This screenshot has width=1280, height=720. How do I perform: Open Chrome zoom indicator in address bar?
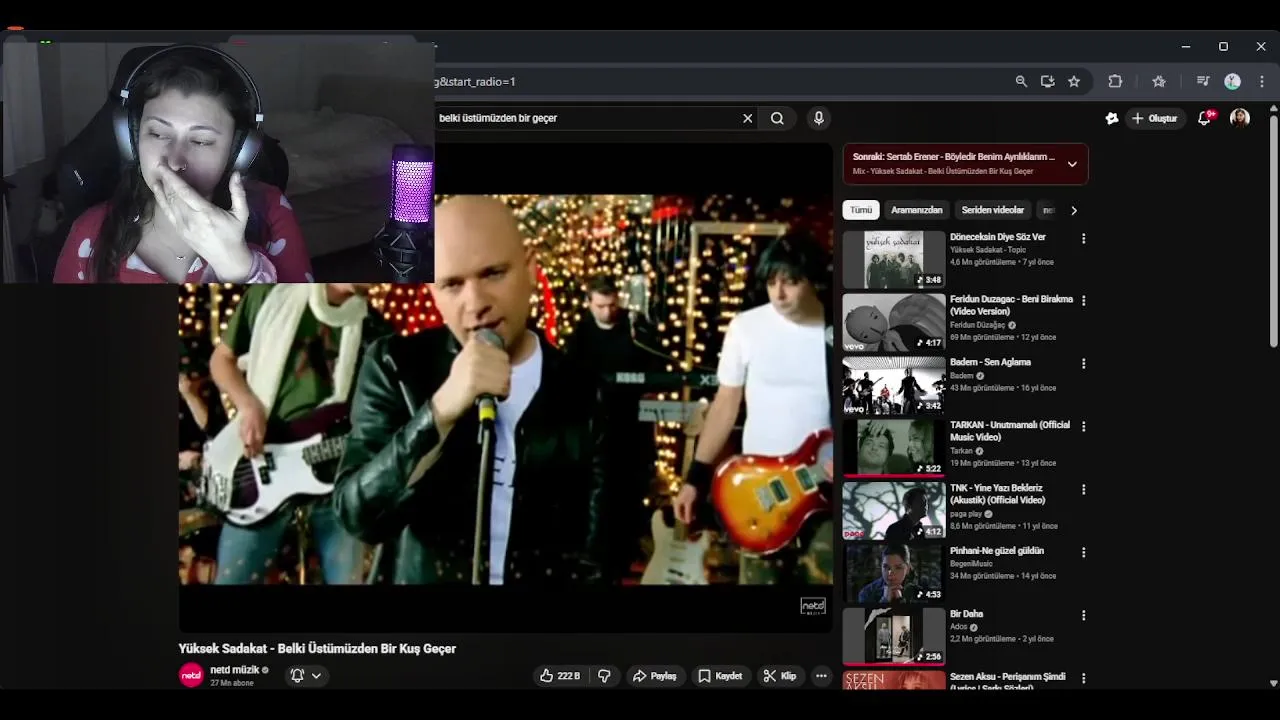[x=1021, y=82]
